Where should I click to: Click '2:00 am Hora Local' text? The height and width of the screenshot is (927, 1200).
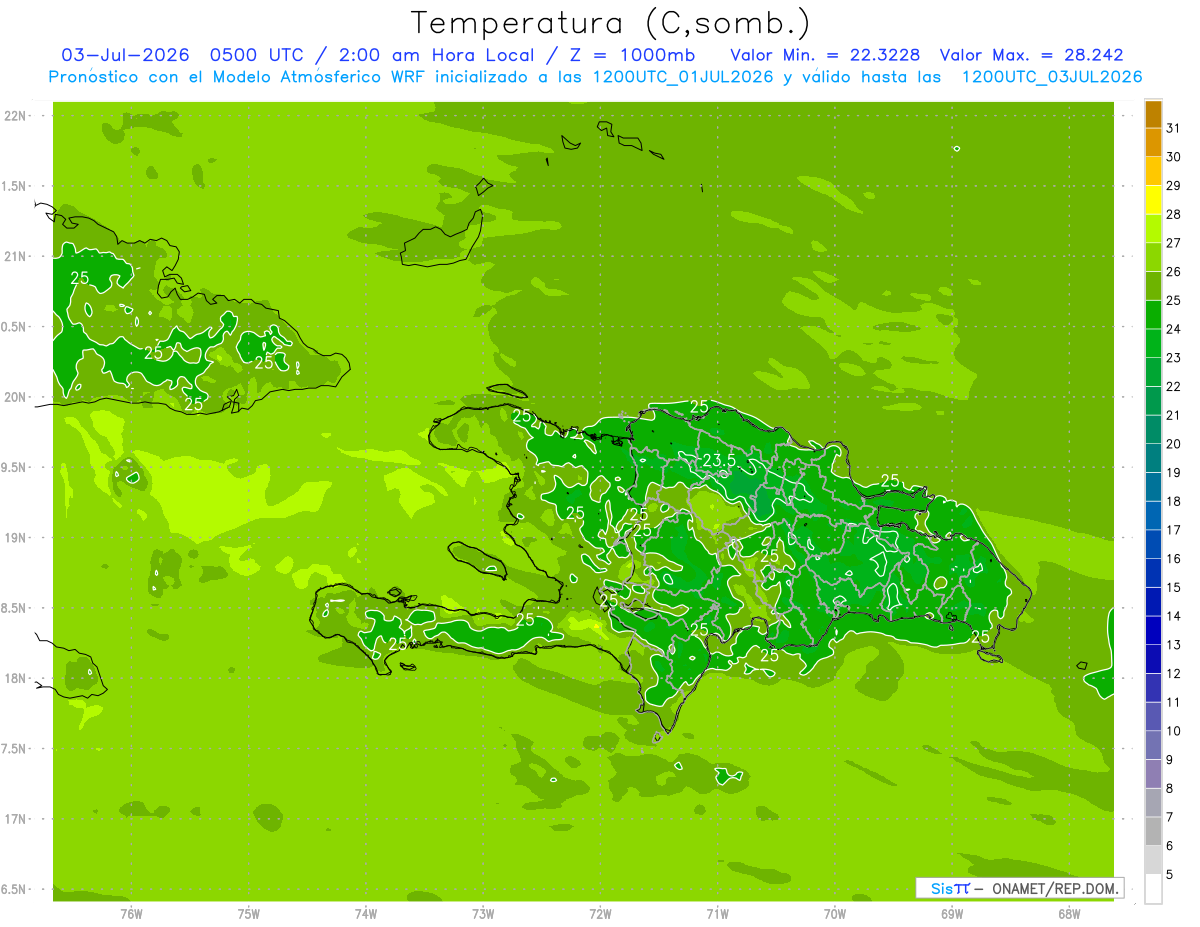click(437, 55)
